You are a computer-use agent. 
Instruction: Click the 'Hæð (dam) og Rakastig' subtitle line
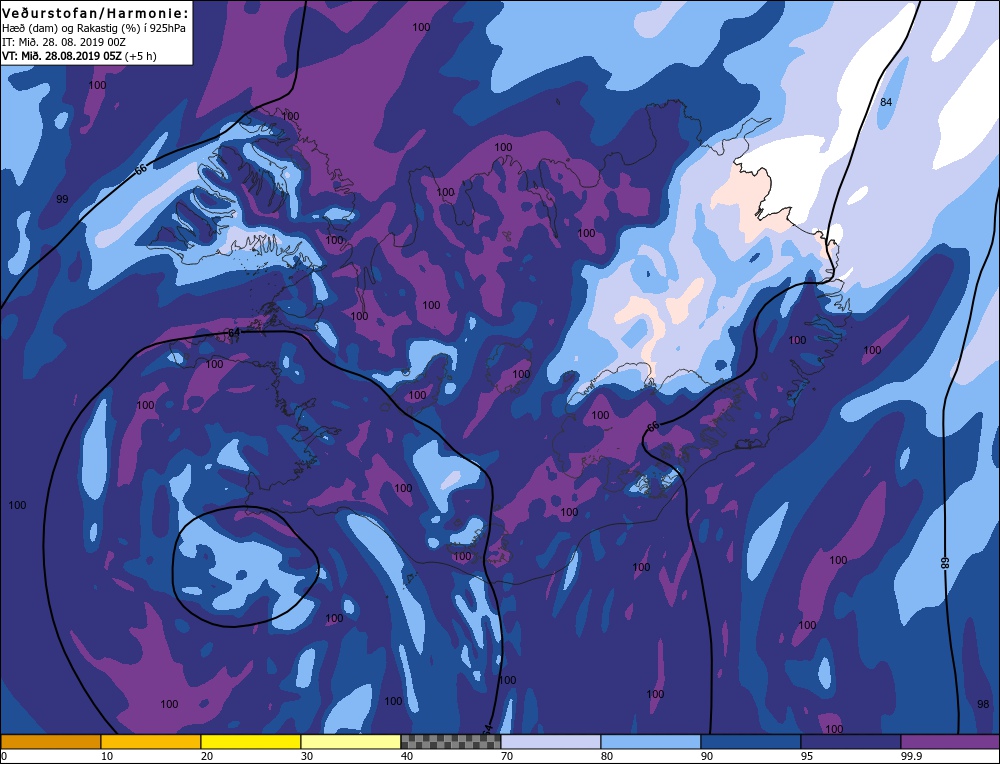94,29
